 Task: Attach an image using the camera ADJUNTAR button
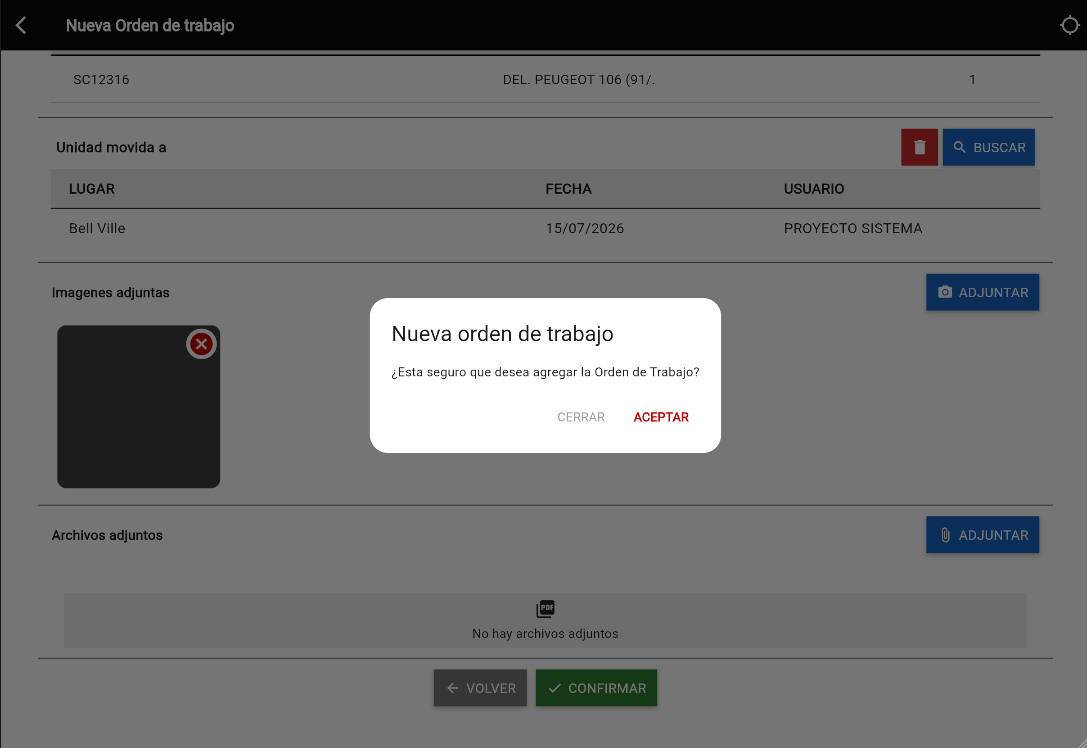982,293
